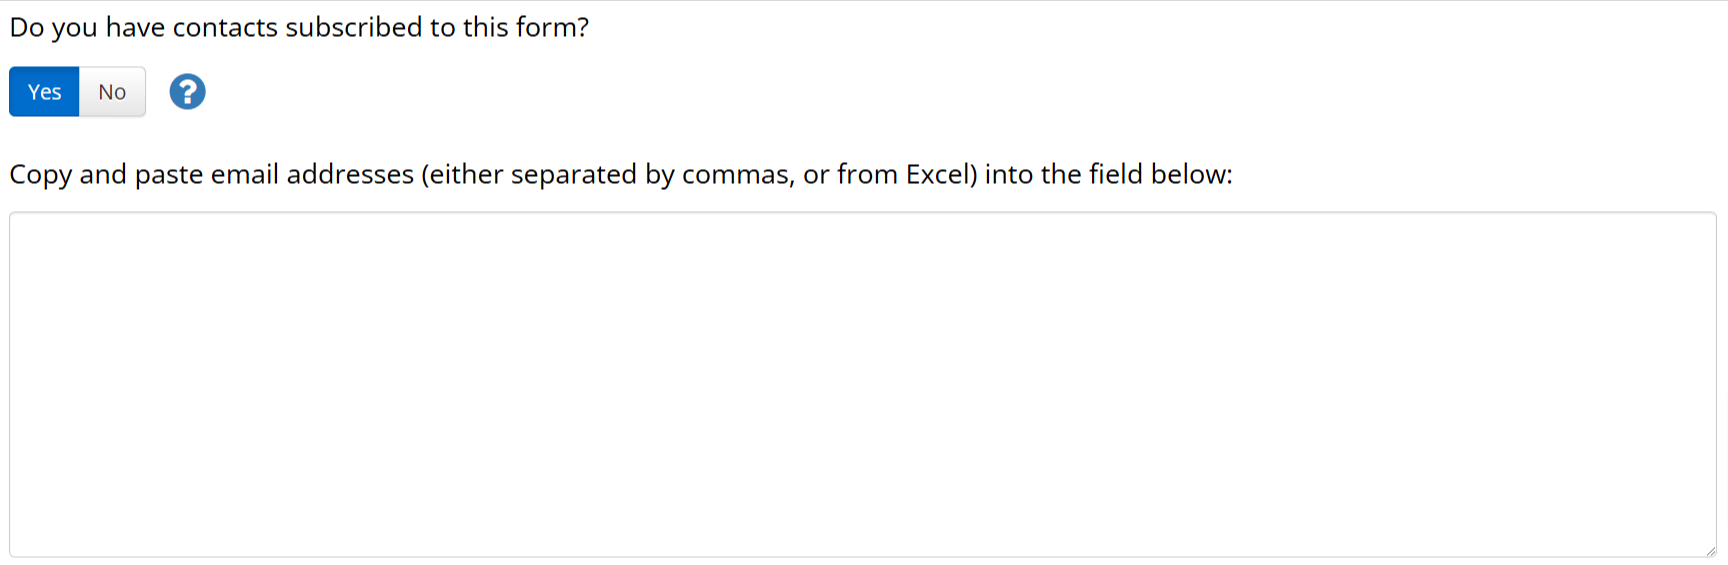This screenshot has width=1728, height=565.
Task: Select No for contacts subscribed
Action: [x=112, y=92]
